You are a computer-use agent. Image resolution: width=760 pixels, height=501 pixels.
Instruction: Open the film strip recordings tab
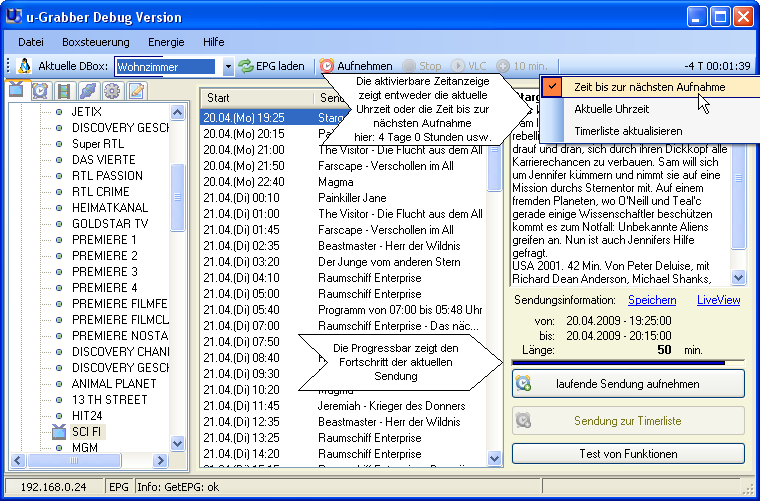[64, 91]
